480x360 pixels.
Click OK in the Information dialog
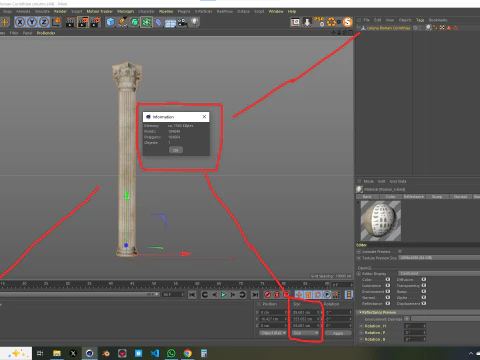pos(176,150)
